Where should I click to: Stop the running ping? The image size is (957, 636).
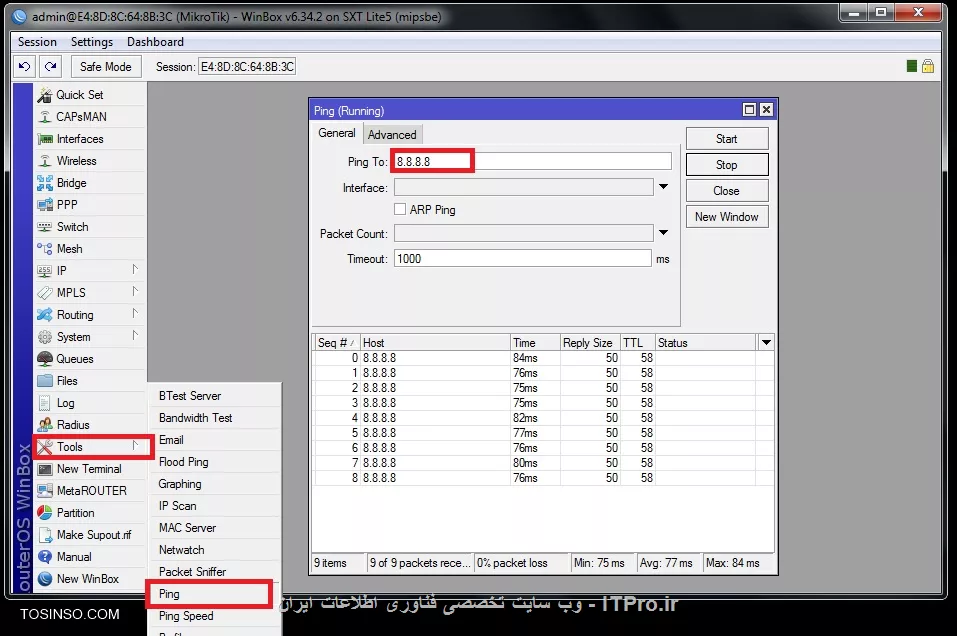click(727, 165)
